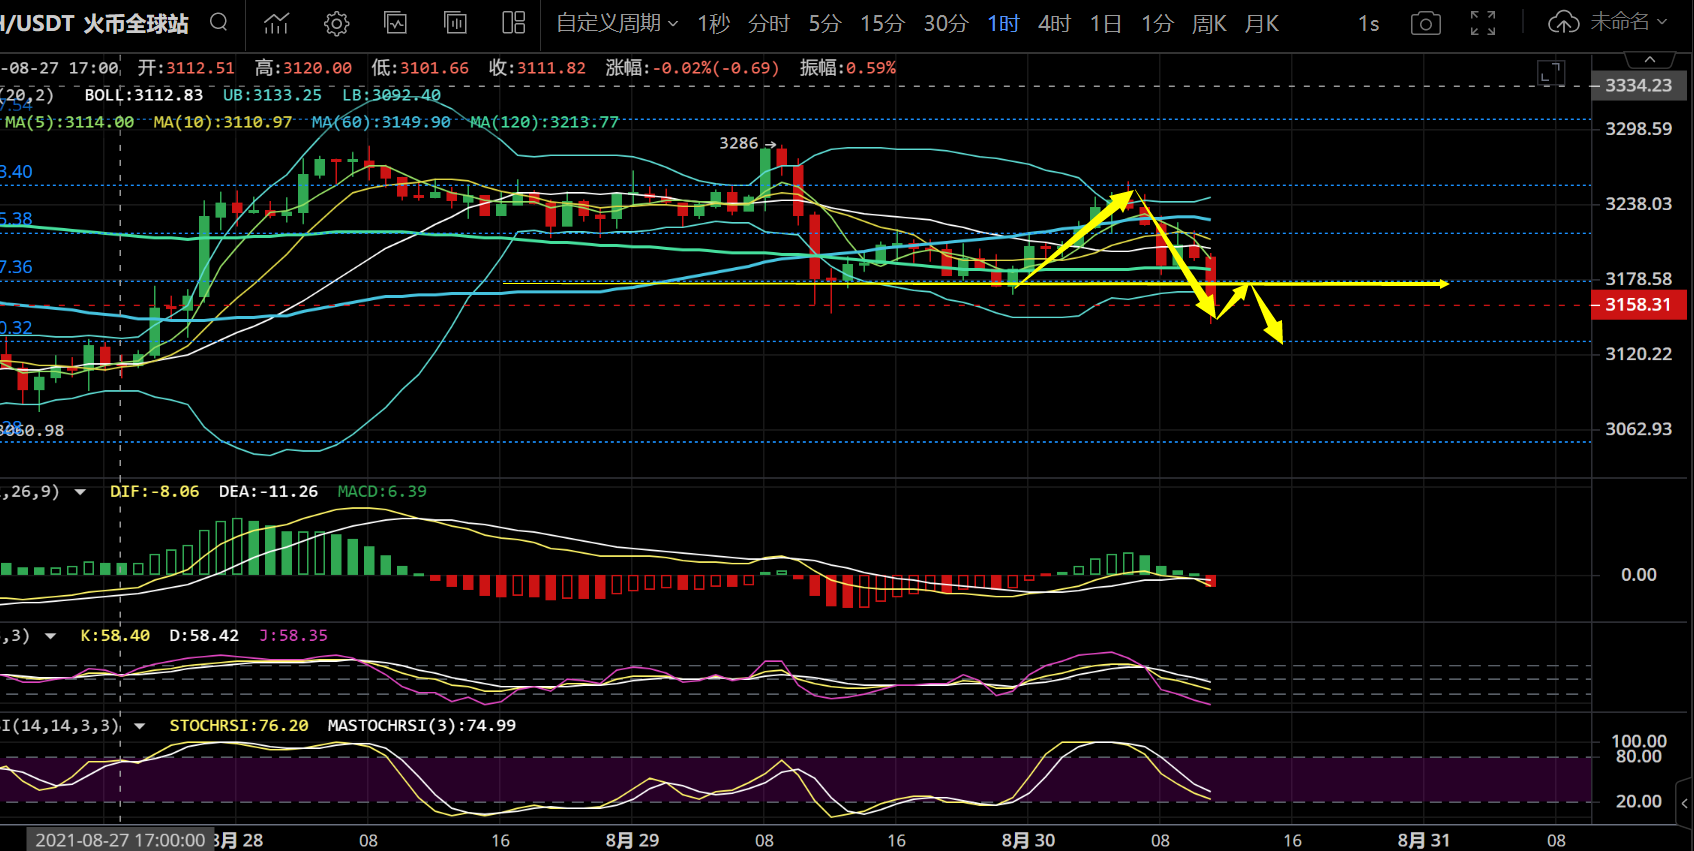
Task: Open the KDJ indicator dropdown arrow
Action: [50, 636]
